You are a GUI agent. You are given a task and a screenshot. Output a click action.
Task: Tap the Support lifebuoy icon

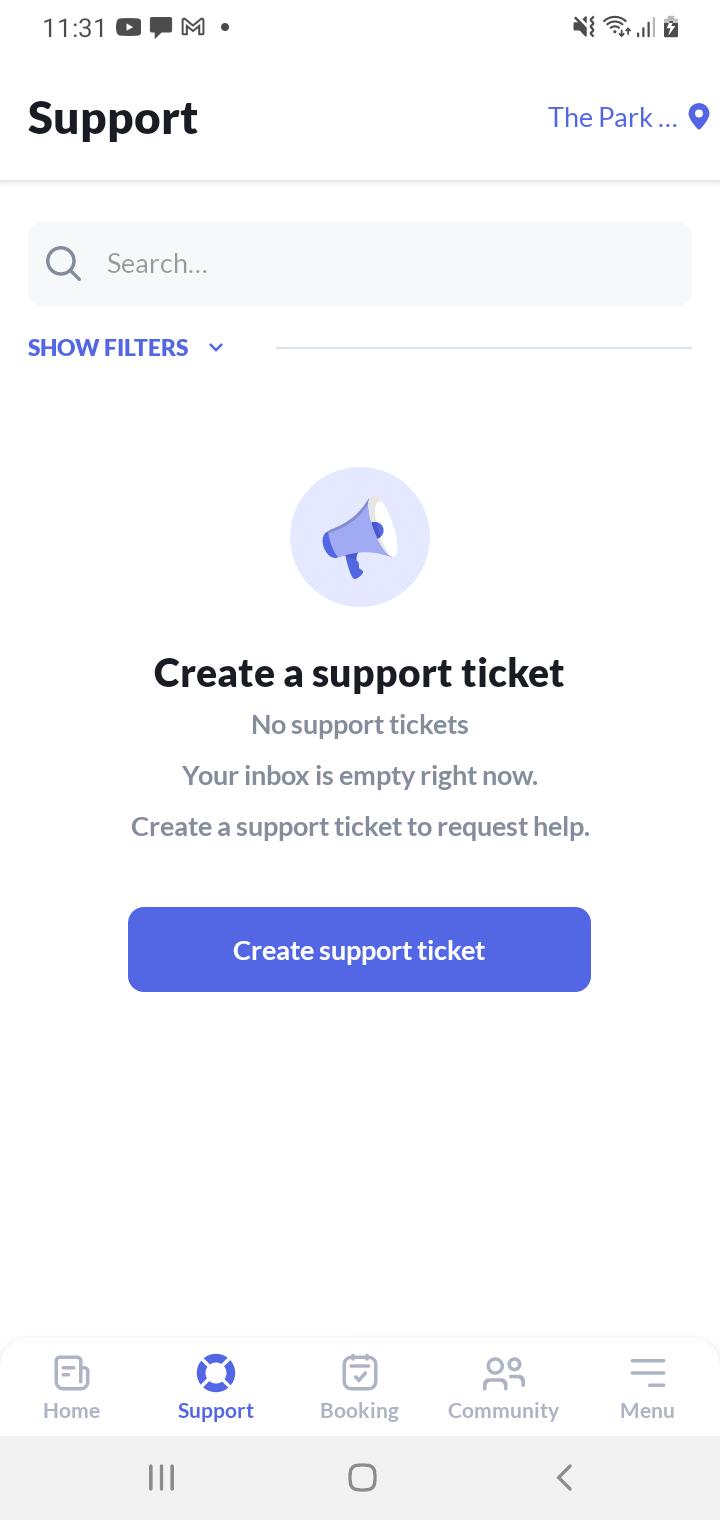point(215,1372)
